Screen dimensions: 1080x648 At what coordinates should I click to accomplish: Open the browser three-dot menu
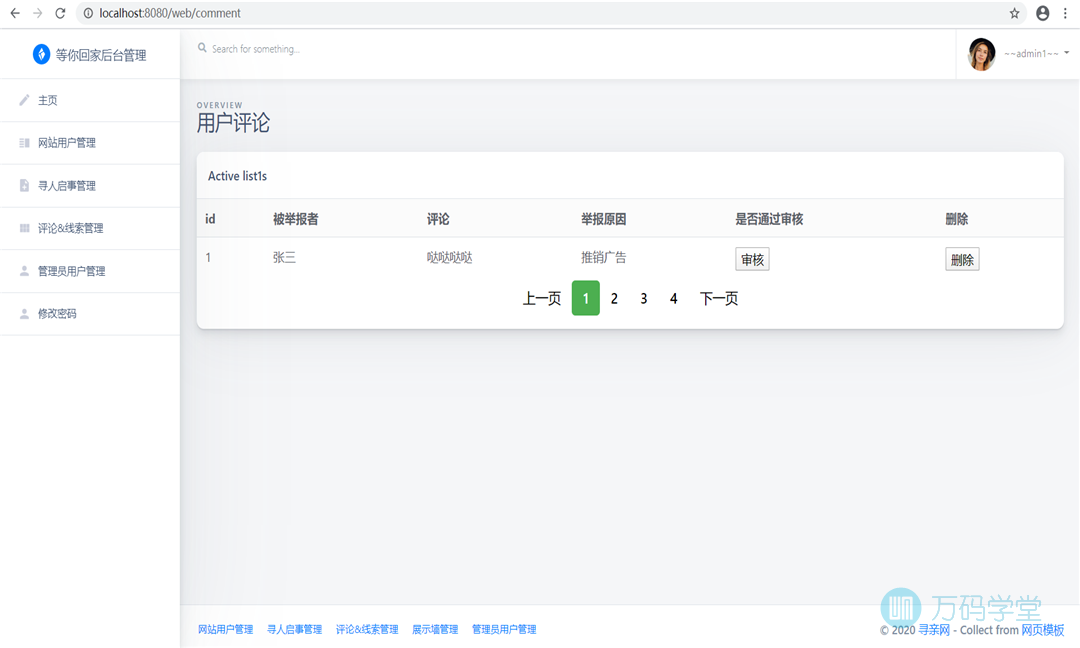1066,14
